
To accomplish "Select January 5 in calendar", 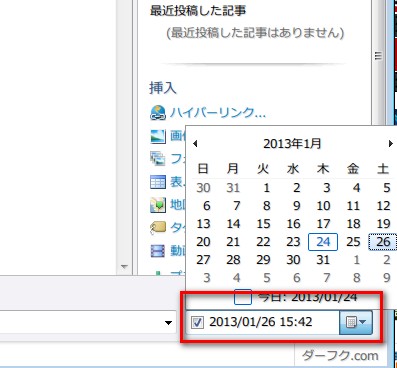I will 386,188.
